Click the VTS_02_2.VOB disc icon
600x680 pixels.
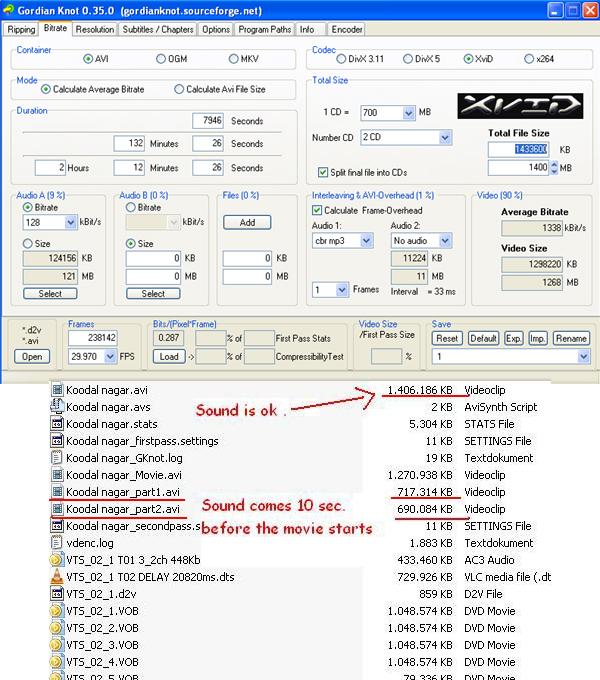coord(56,628)
